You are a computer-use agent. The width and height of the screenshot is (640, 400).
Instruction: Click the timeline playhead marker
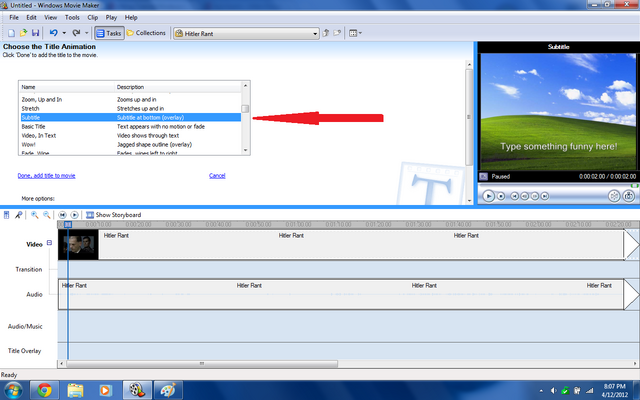click(68, 224)
